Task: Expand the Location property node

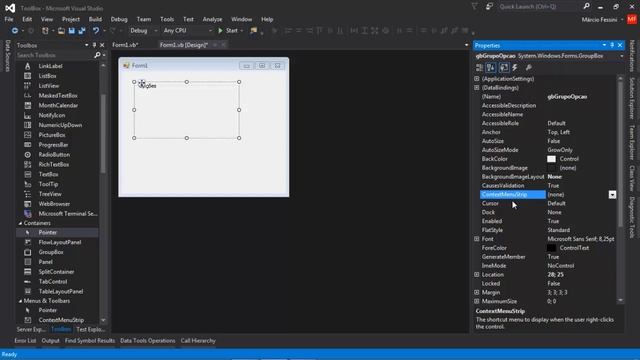Action: point(477,275)
